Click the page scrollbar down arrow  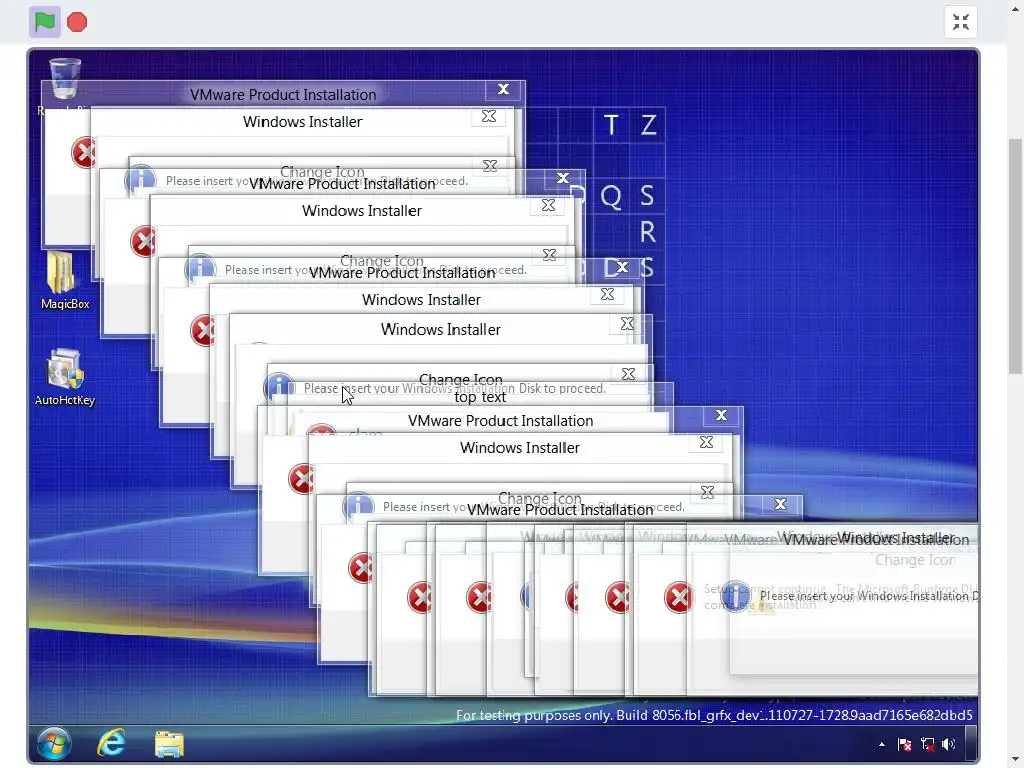pyautogui.click(x=1016, y=760)
